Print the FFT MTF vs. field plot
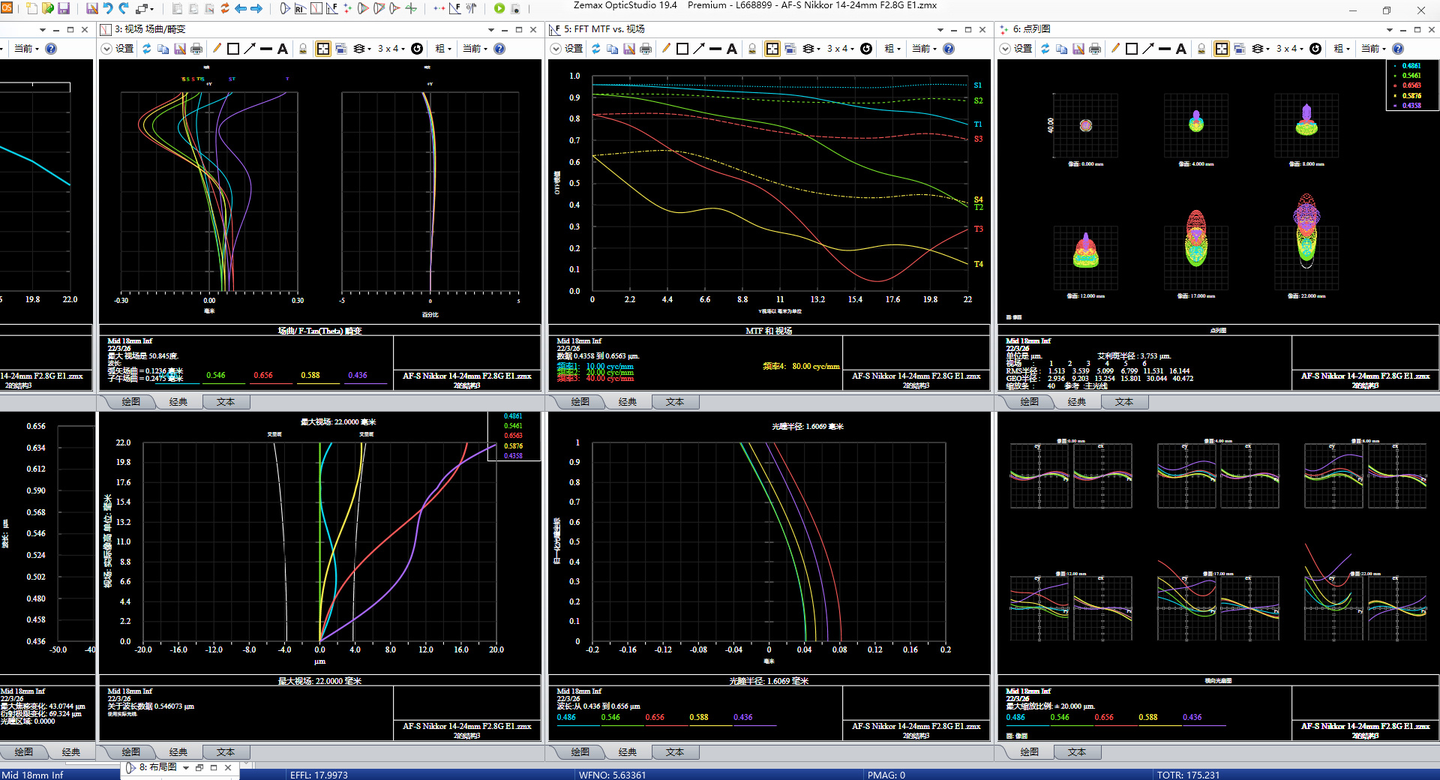 646,49
